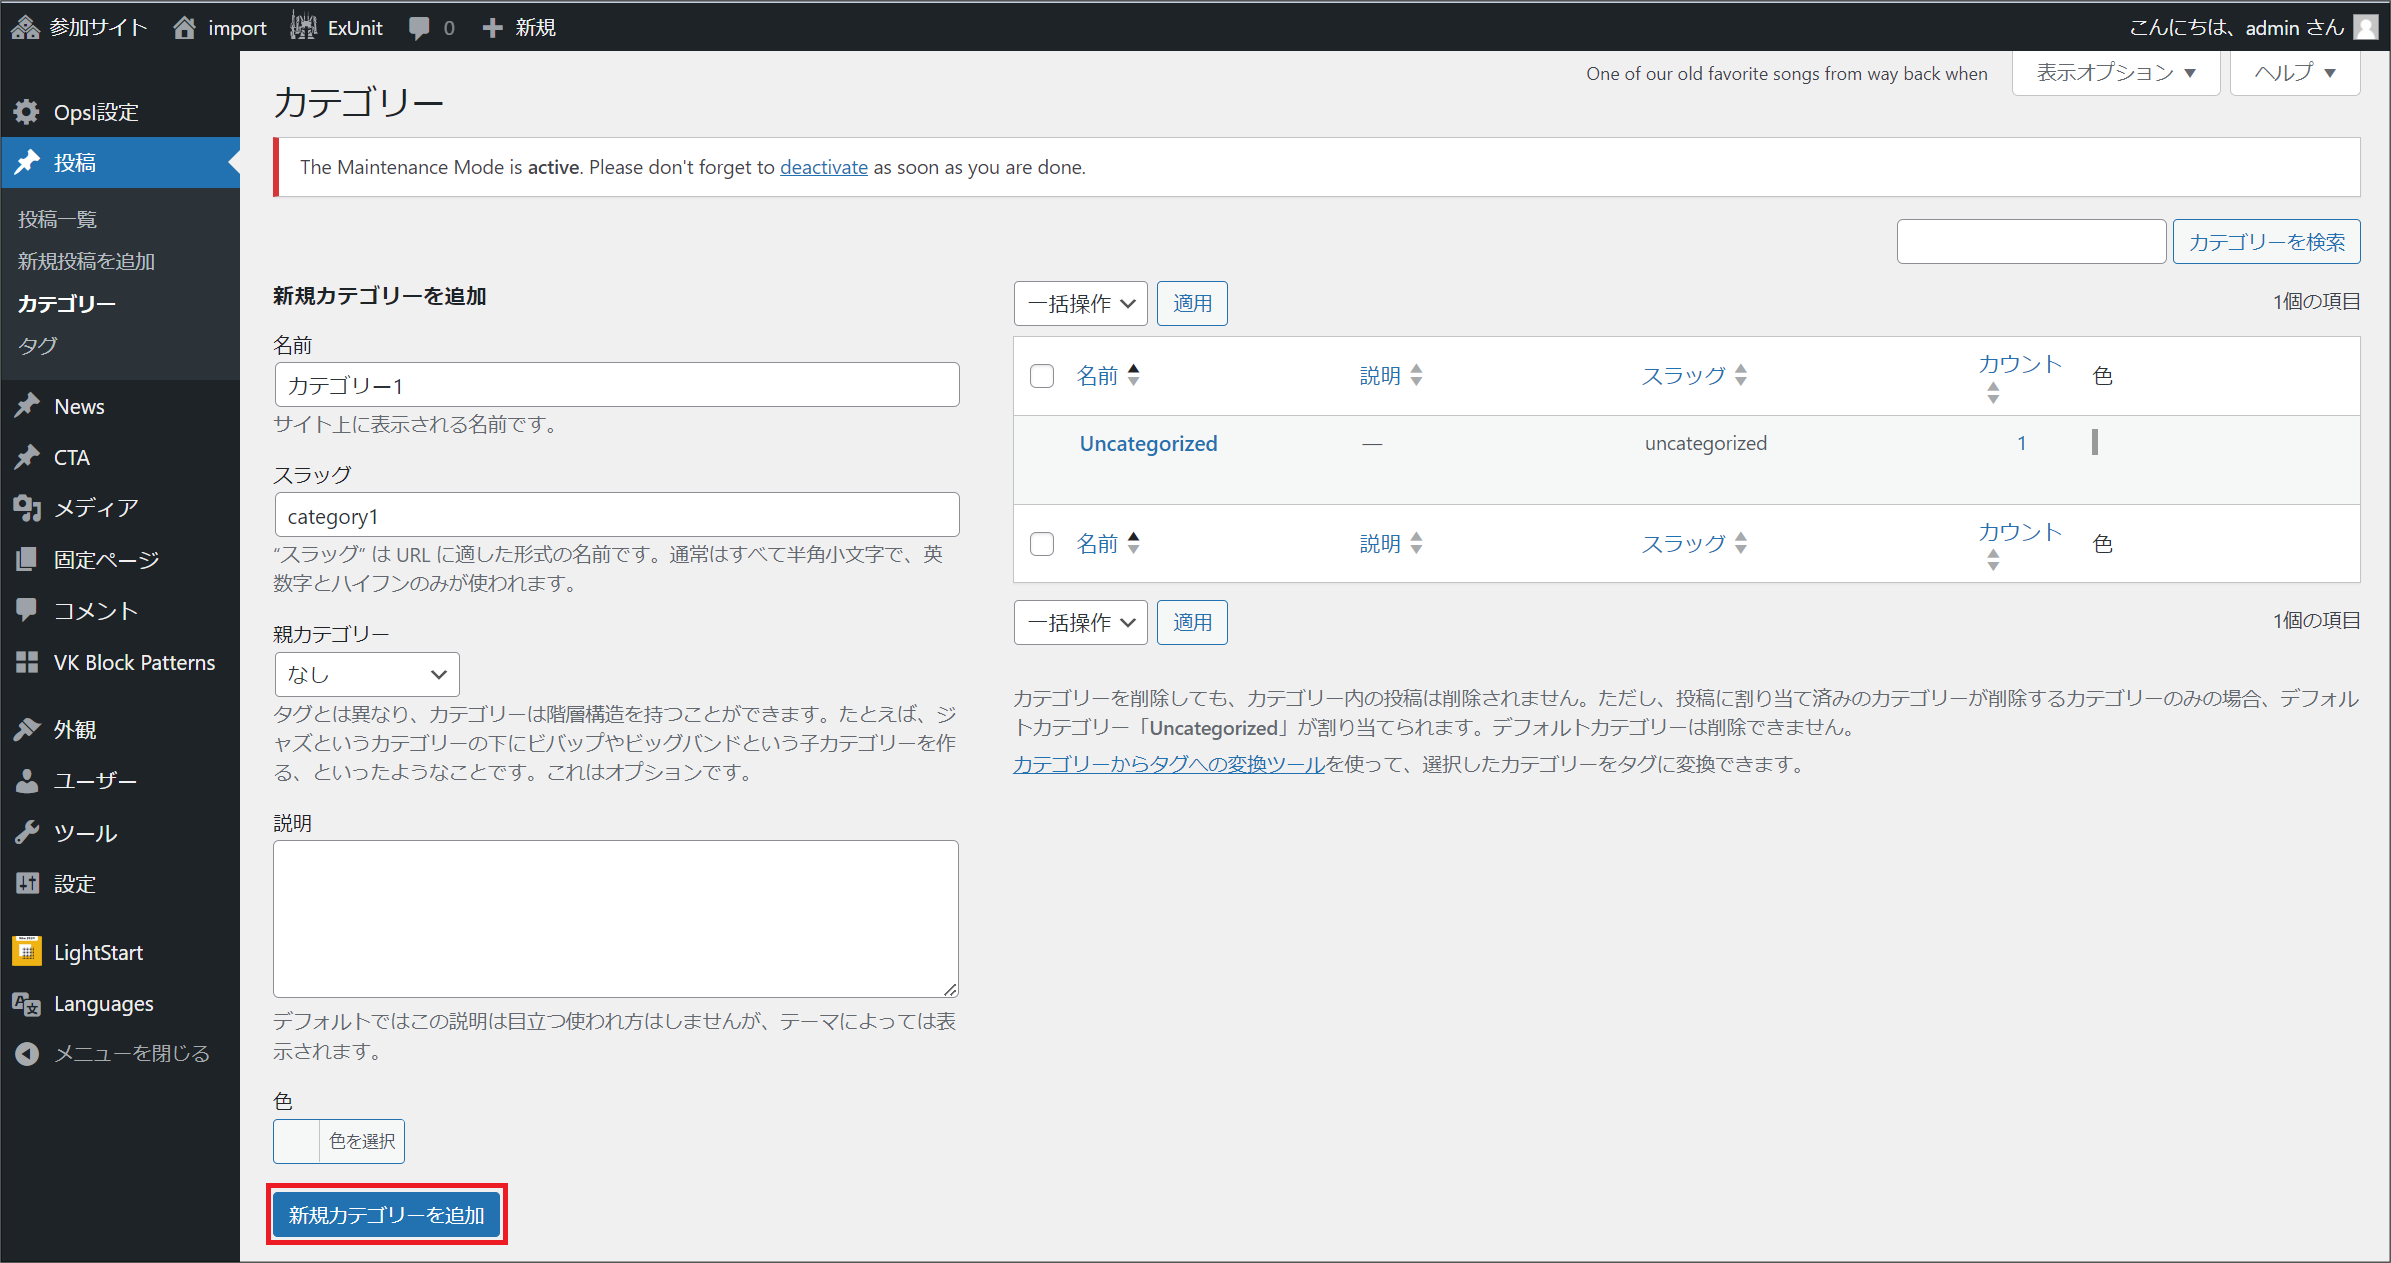This screenshot has height=1263, width=2391.
Task: Click the 新規カテゴリーを追加 button
Action: coord(386,1214)
